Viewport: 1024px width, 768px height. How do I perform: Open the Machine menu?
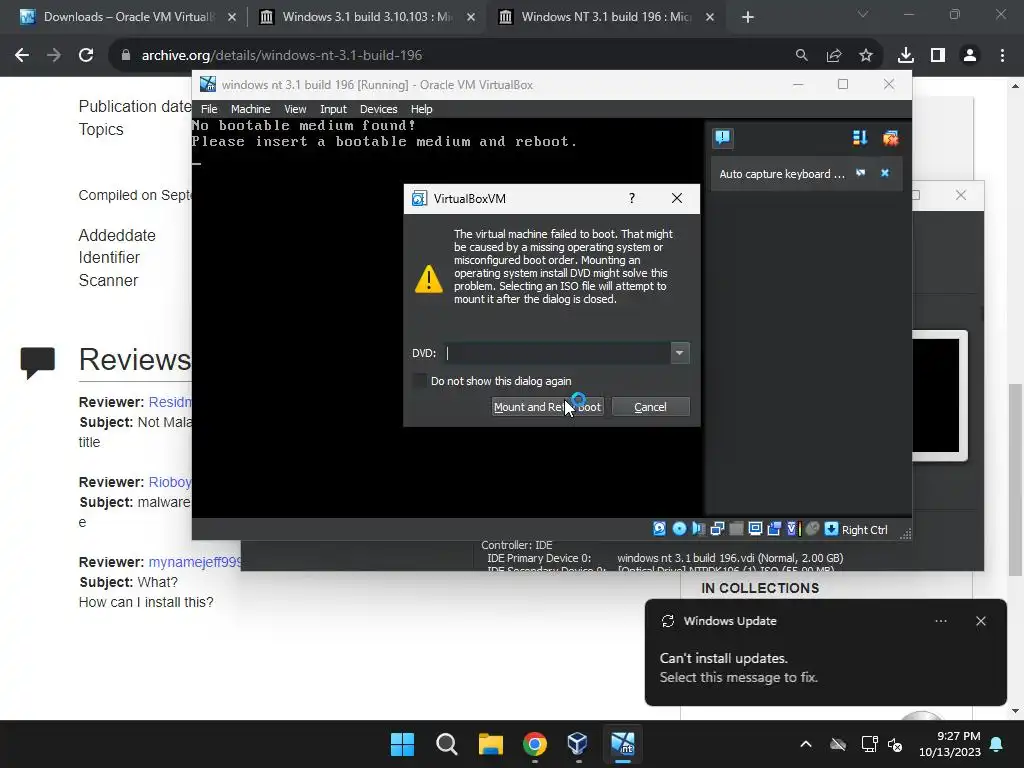coord(250,109)
